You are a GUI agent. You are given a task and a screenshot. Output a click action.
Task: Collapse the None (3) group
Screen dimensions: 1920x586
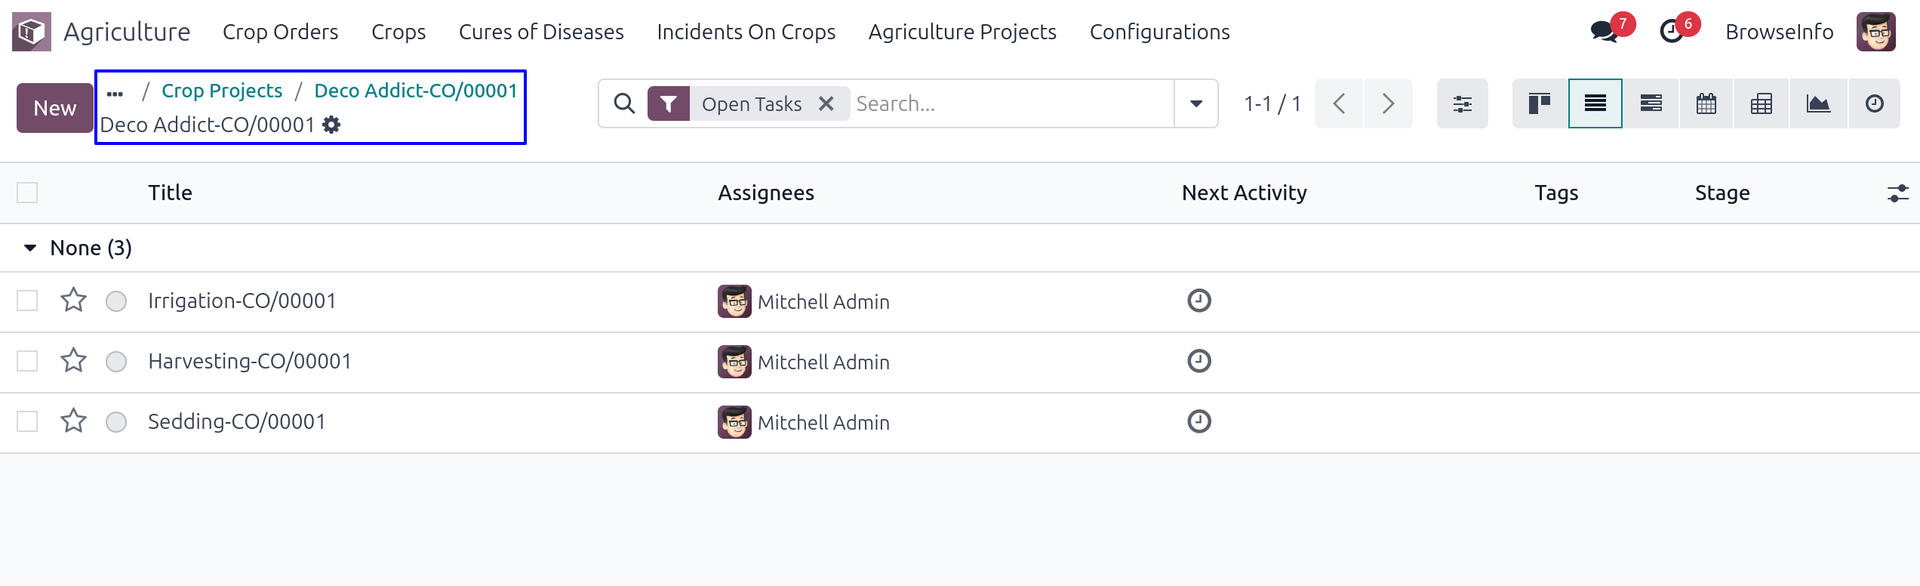click(x=30, y=248)
